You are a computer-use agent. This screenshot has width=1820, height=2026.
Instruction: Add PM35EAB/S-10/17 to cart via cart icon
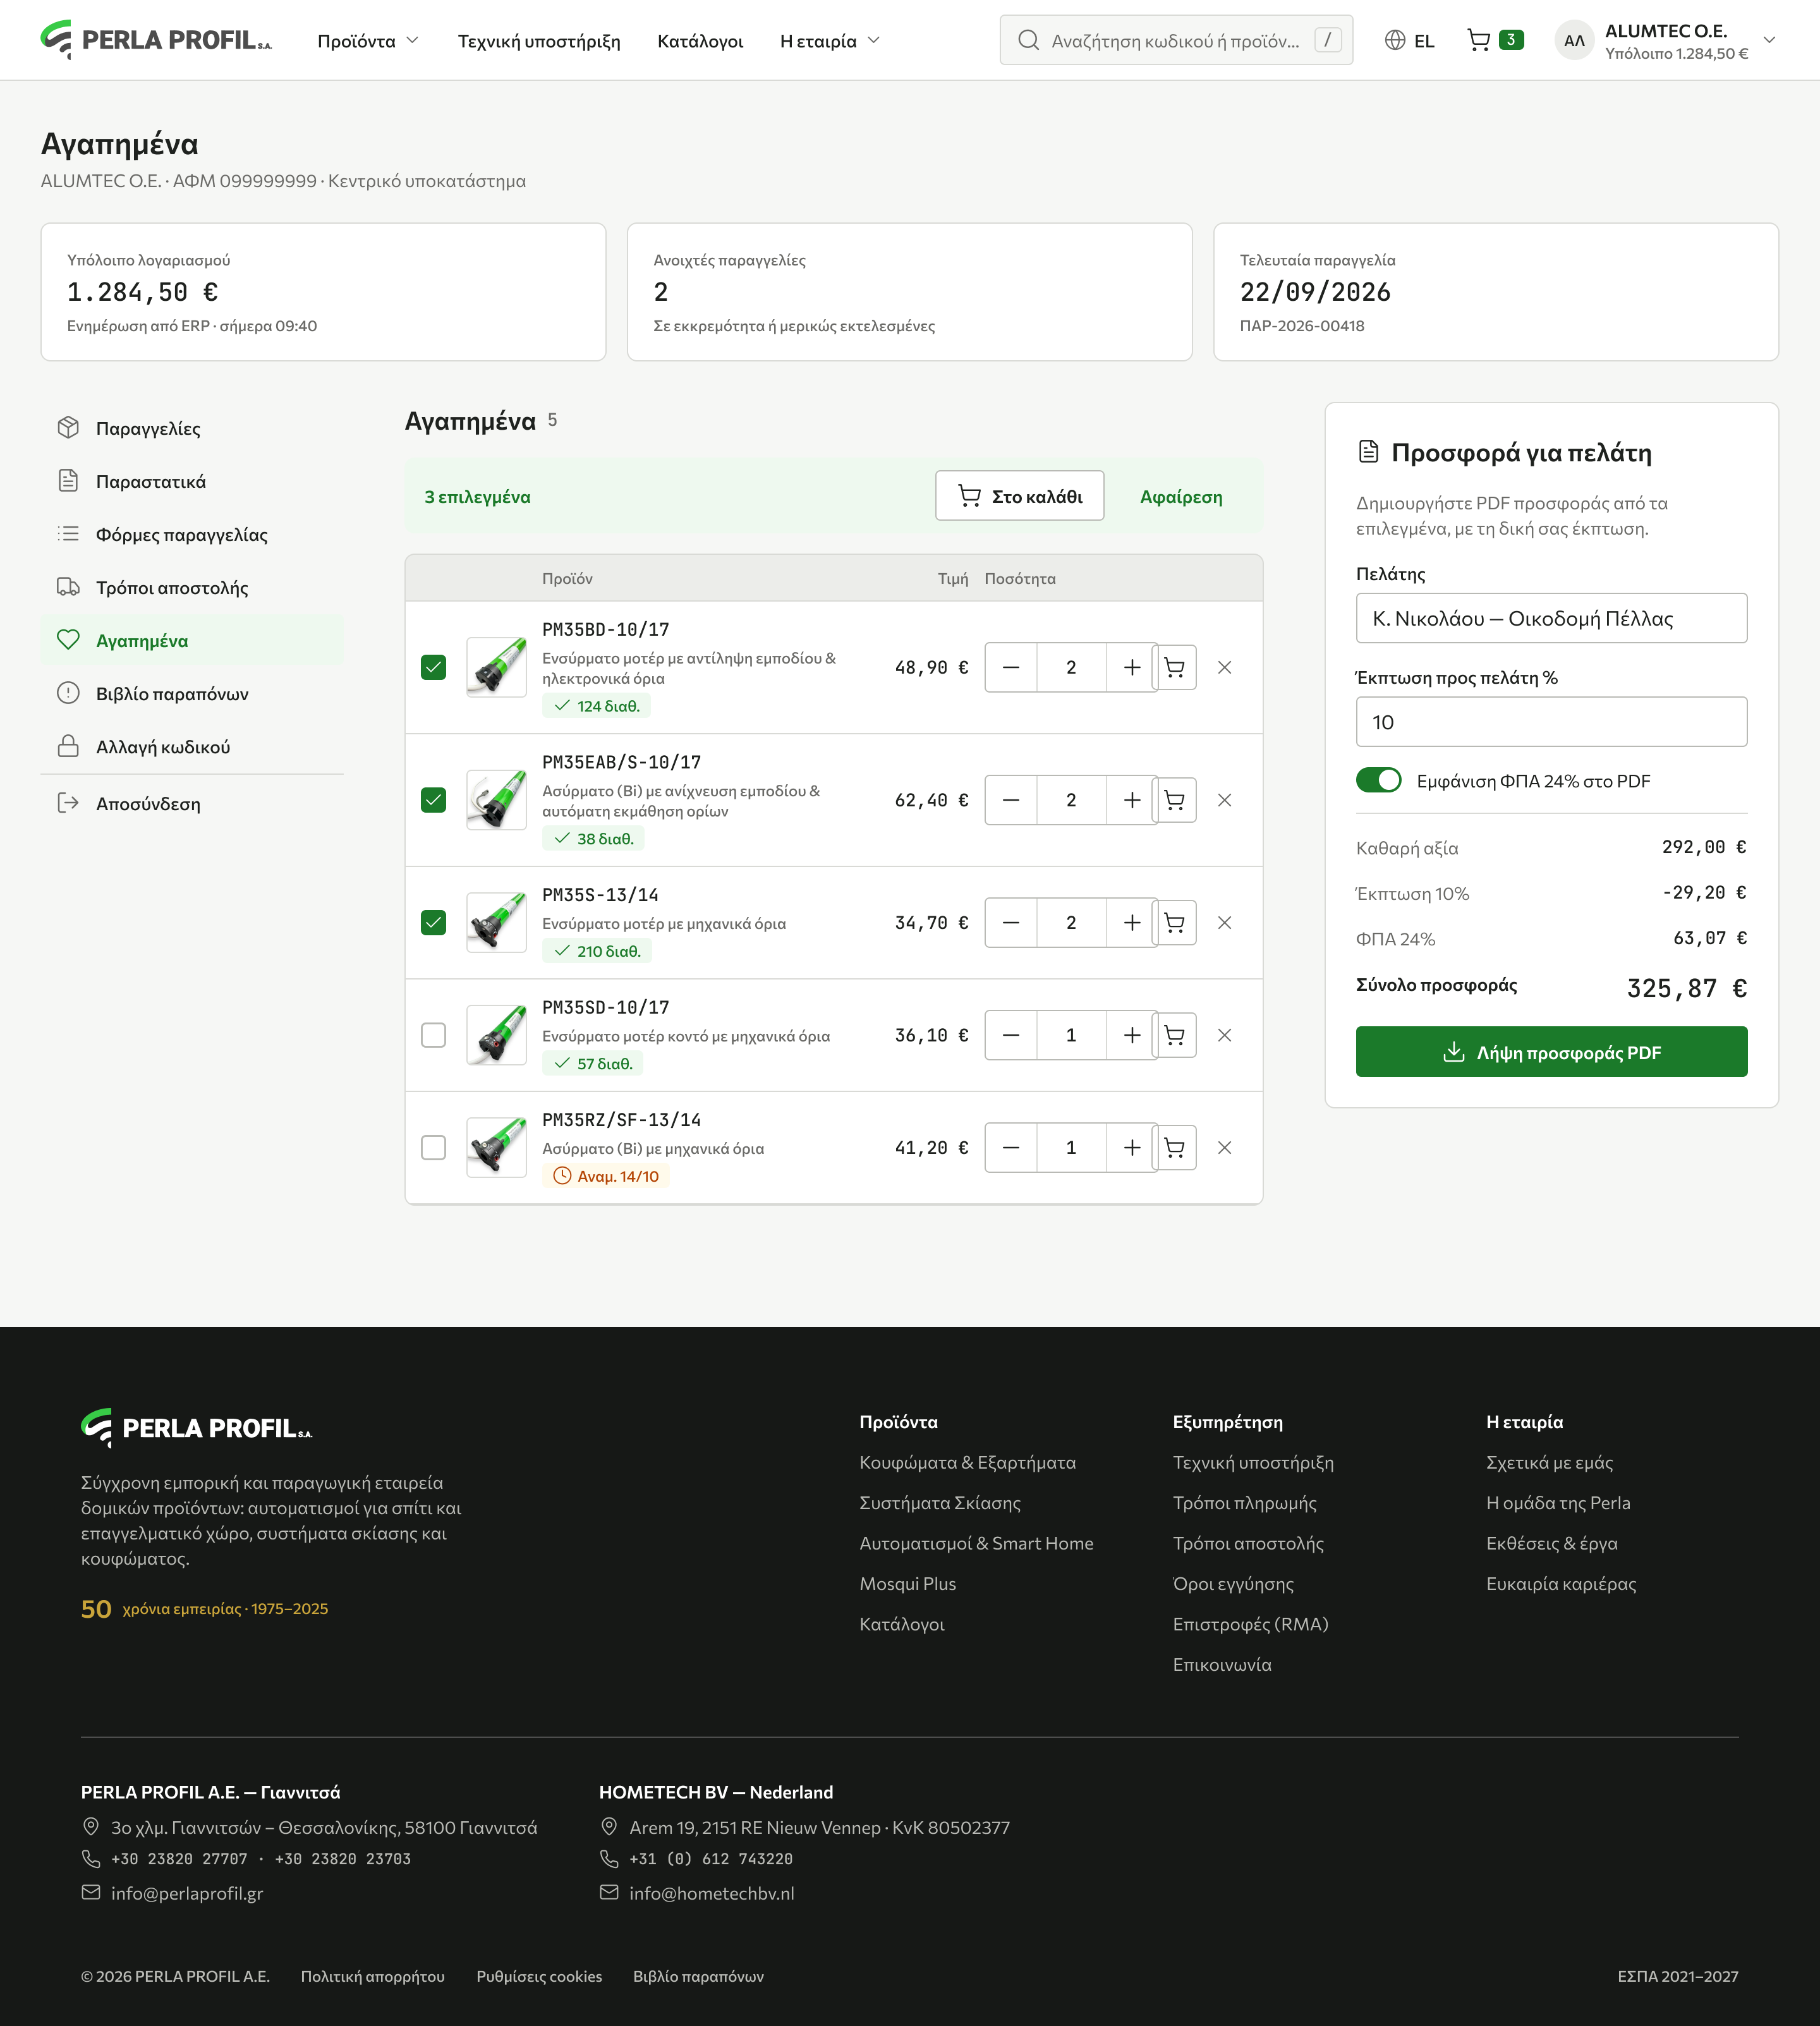(1175, 800)
